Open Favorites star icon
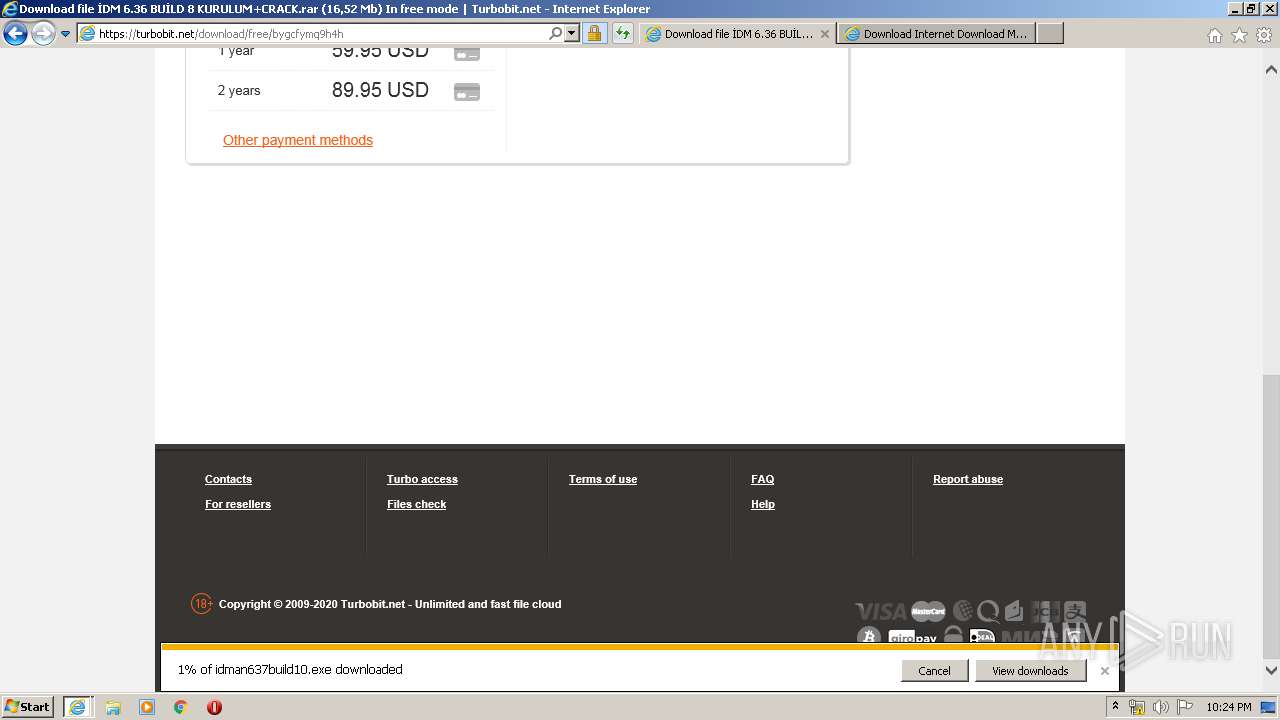 coord(1239,35)
